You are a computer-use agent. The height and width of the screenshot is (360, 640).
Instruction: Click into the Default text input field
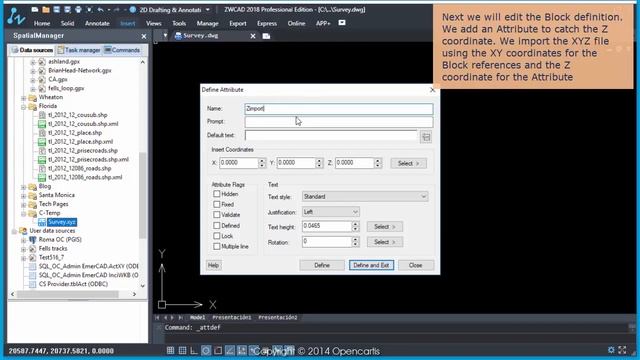pos(331,135)
